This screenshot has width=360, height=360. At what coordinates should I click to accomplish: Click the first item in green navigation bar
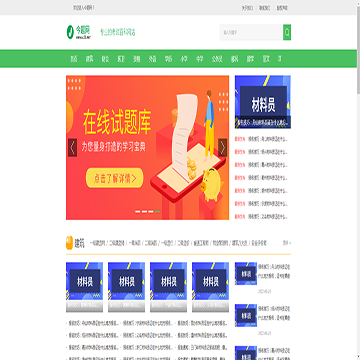tap(74, 59)
